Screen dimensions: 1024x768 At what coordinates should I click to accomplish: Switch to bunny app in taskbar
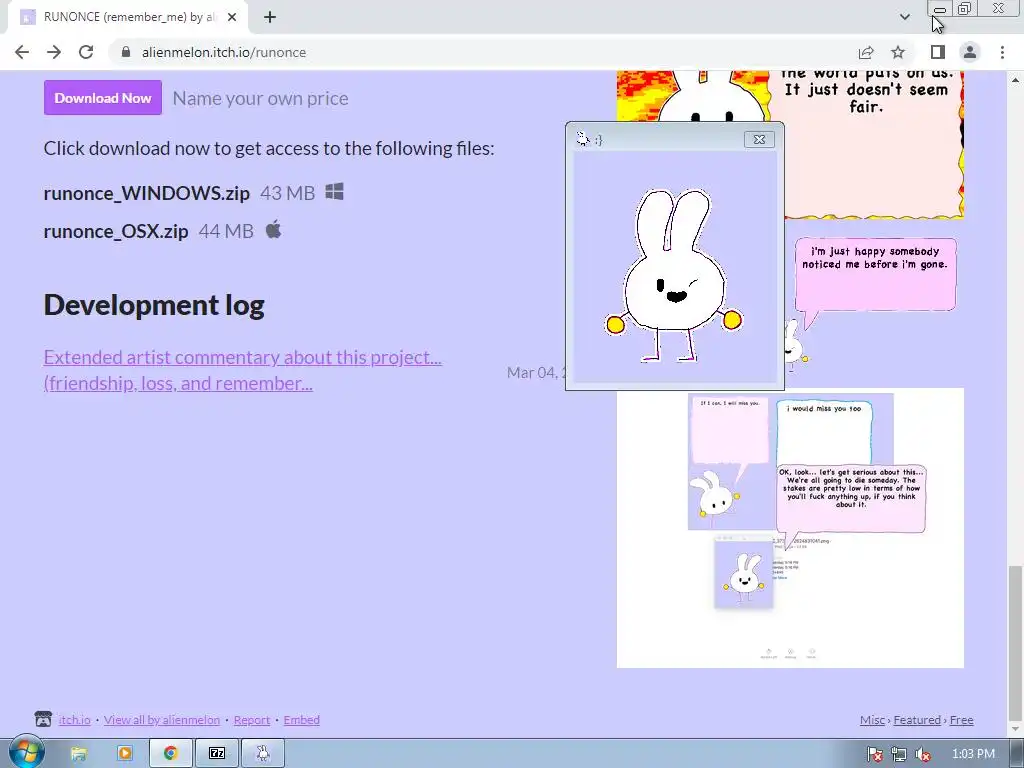tap(263, 754)
